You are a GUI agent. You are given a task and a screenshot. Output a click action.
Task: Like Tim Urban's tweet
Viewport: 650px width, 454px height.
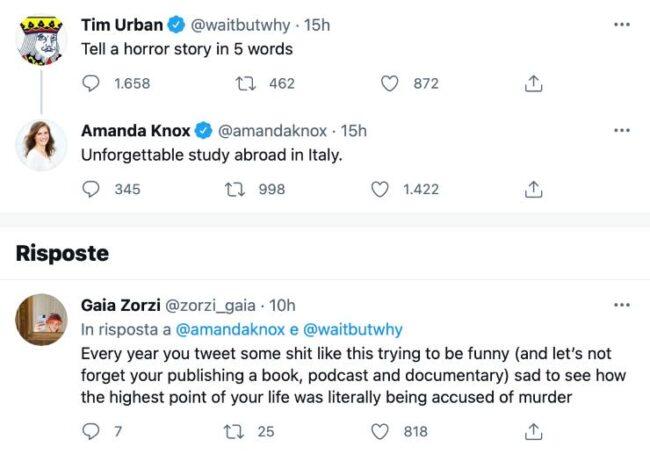390,84
